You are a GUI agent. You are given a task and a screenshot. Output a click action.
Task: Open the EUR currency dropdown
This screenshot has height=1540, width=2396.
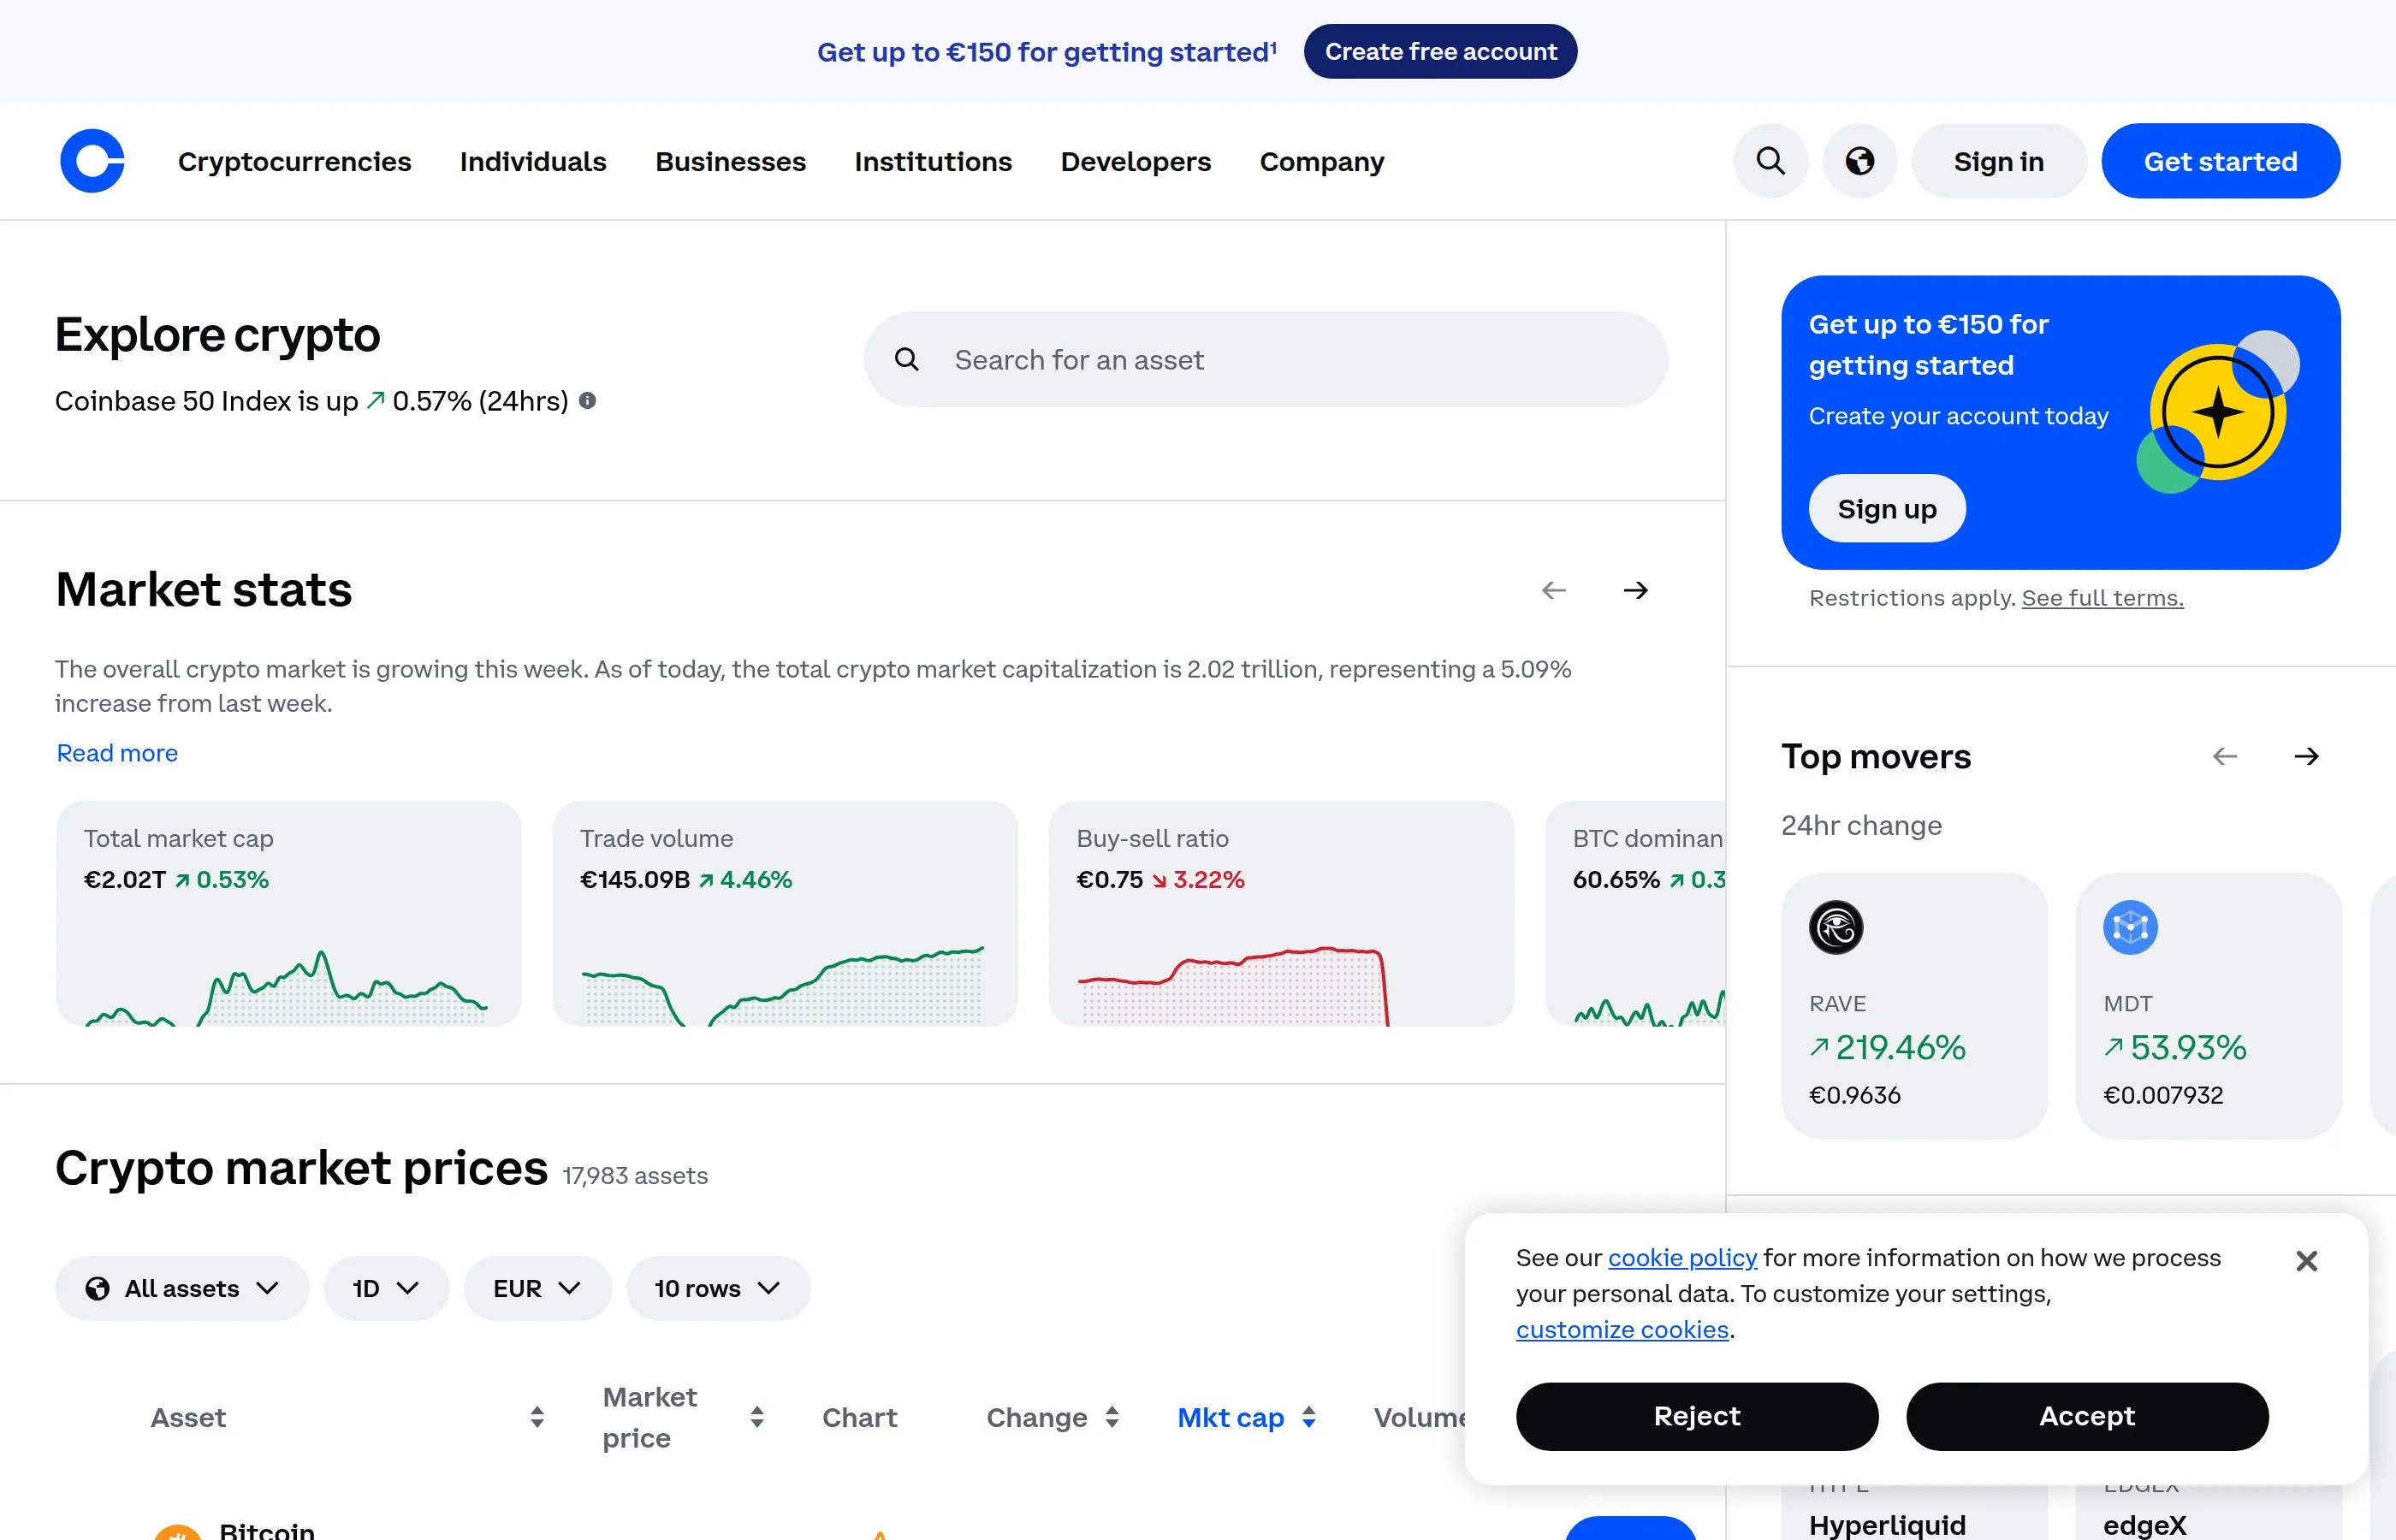(537, 1288)
